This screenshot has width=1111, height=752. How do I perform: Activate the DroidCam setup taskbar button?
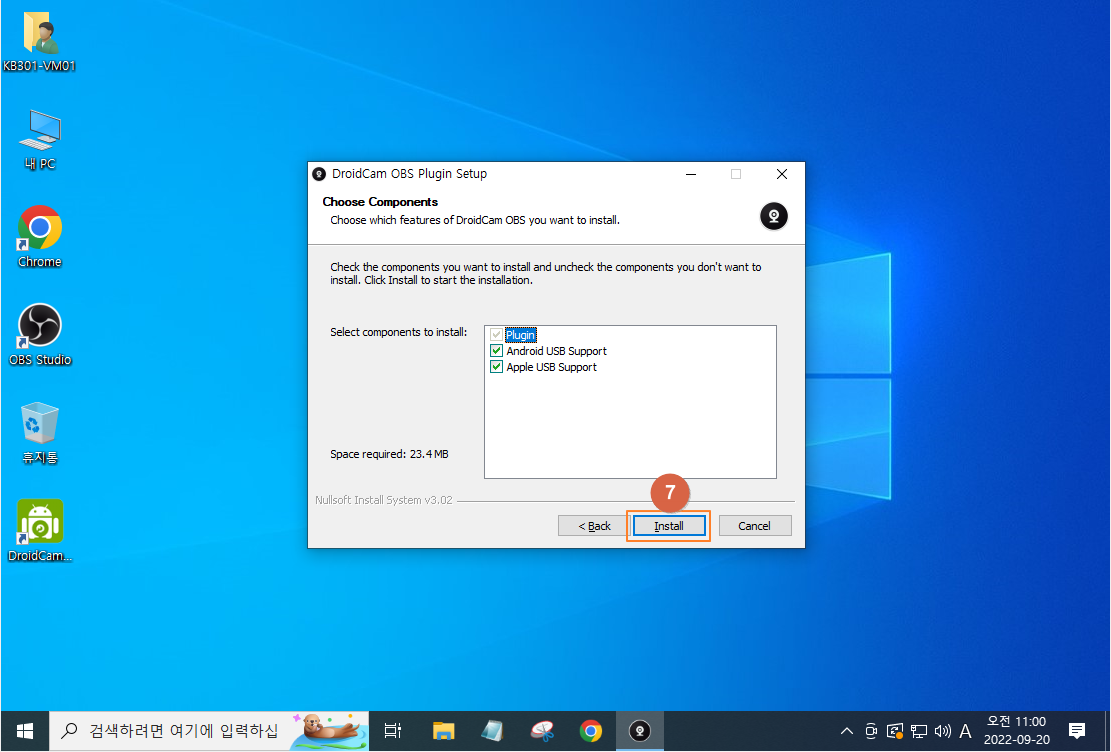[x=640, y=731]
